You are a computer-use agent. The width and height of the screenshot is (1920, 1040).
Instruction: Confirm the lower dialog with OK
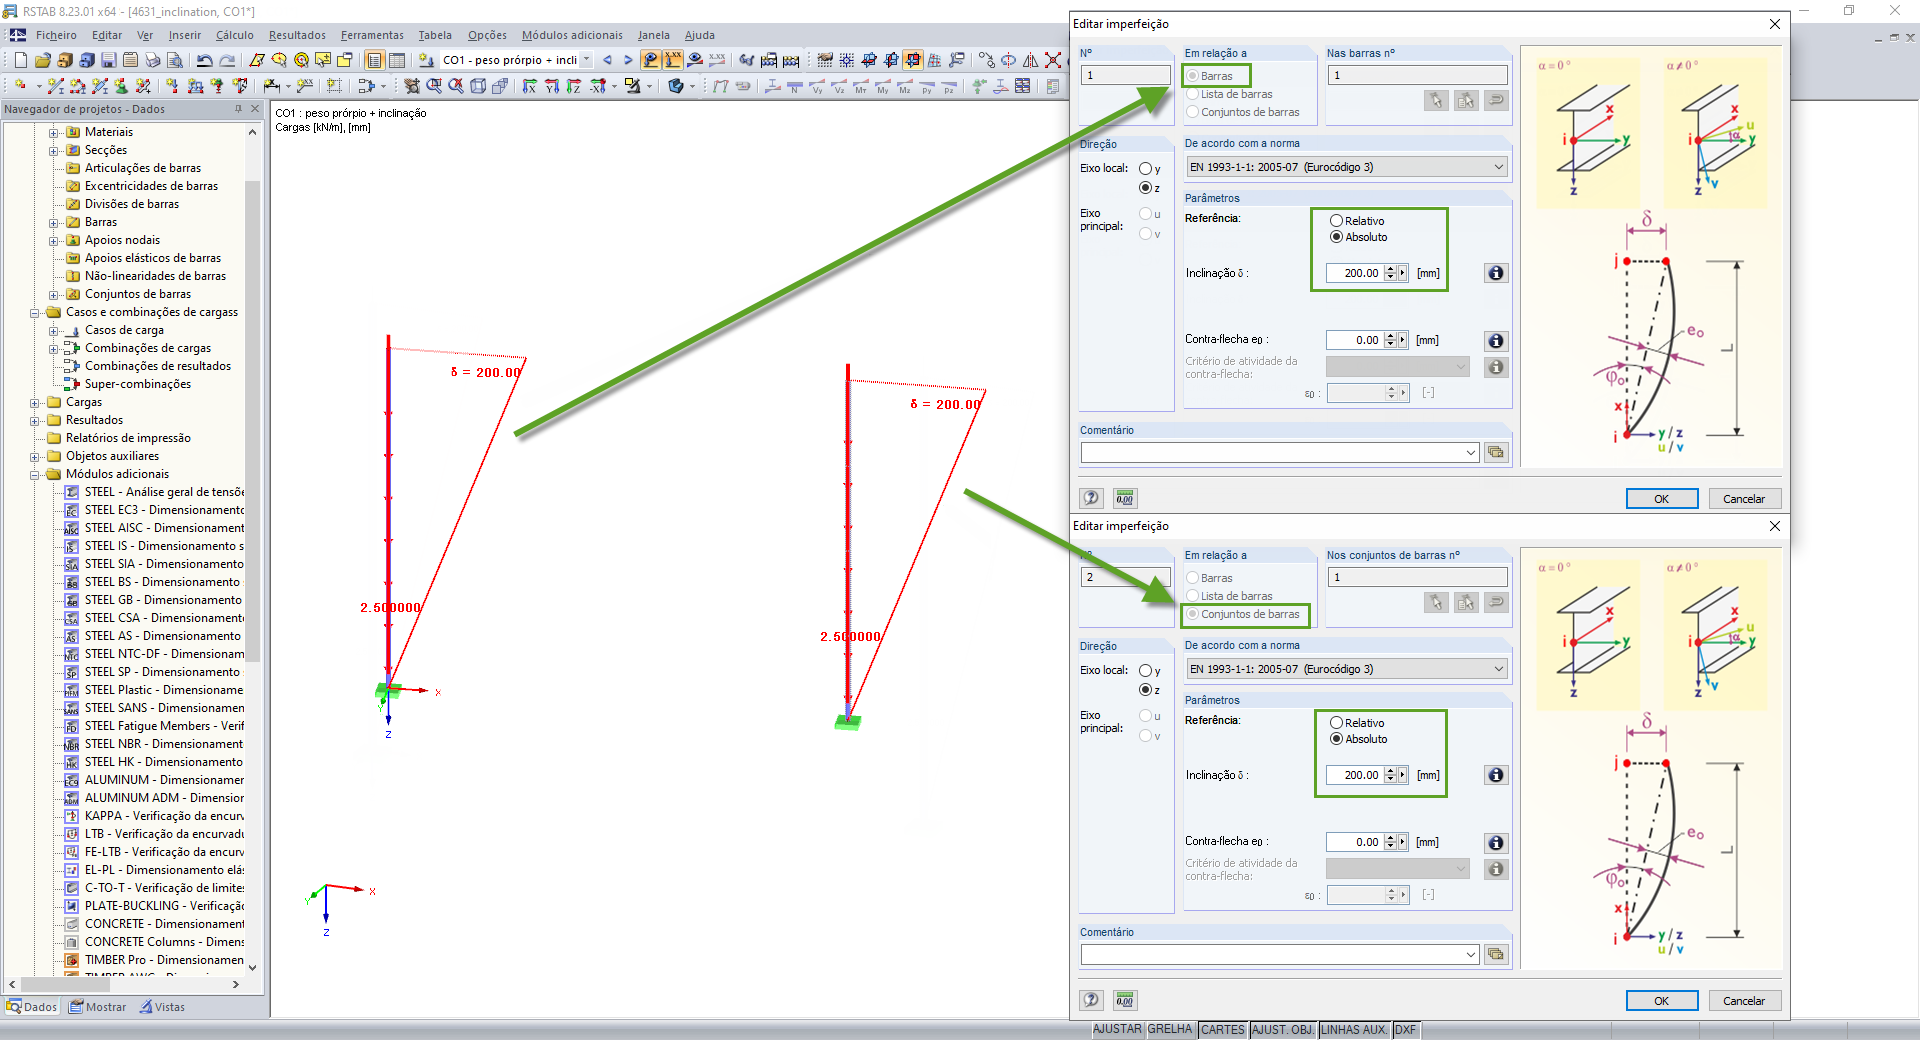[1661, 1001]
